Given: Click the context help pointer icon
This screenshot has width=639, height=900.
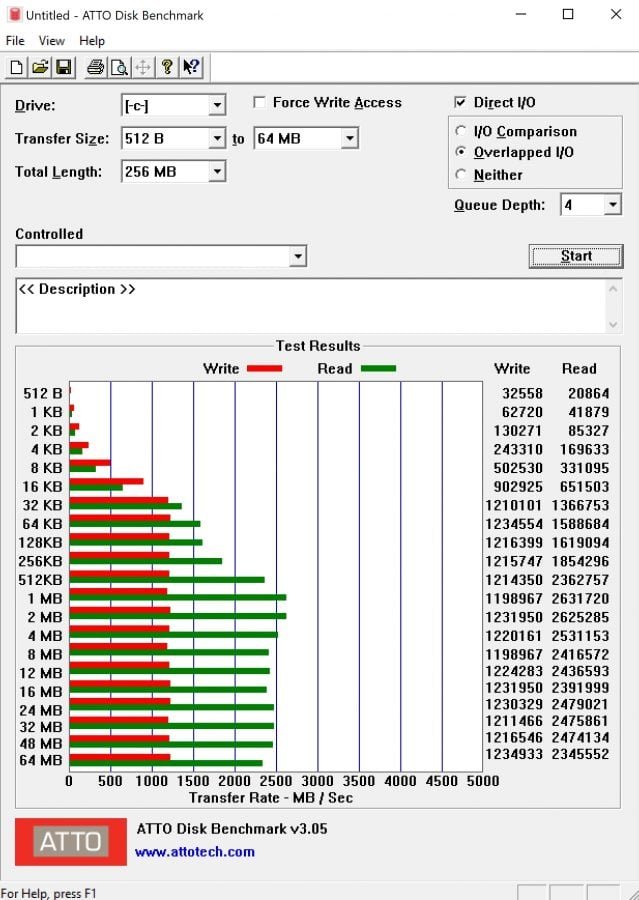Looking at the screenshot, I should (191, 67).
